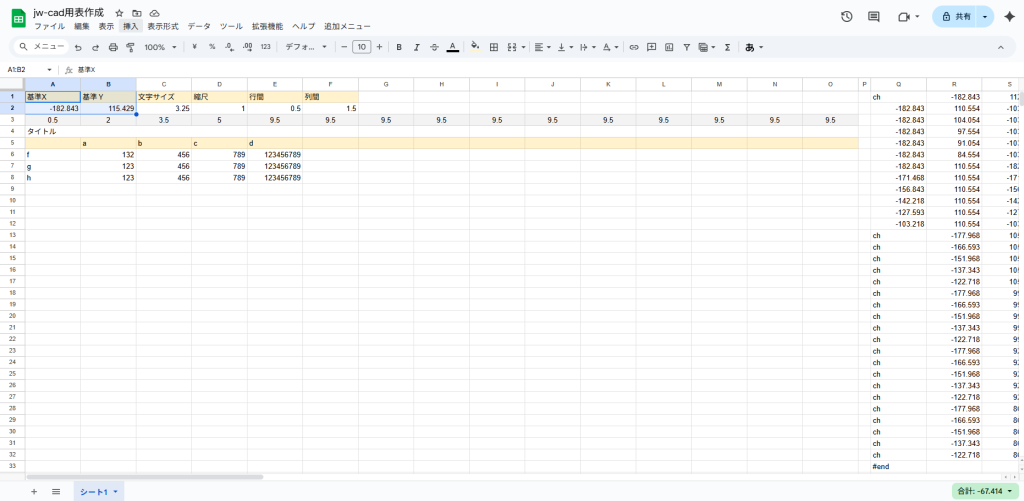Open the 表示 menu
The height and width of the screenshot is (501, 1024).
pos(106,26)
